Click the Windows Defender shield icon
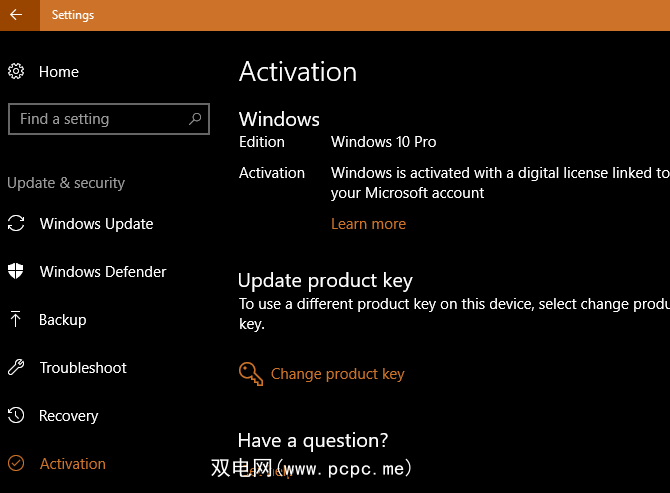The height and width of the screenshot is (493, 670). click(16, 272)
